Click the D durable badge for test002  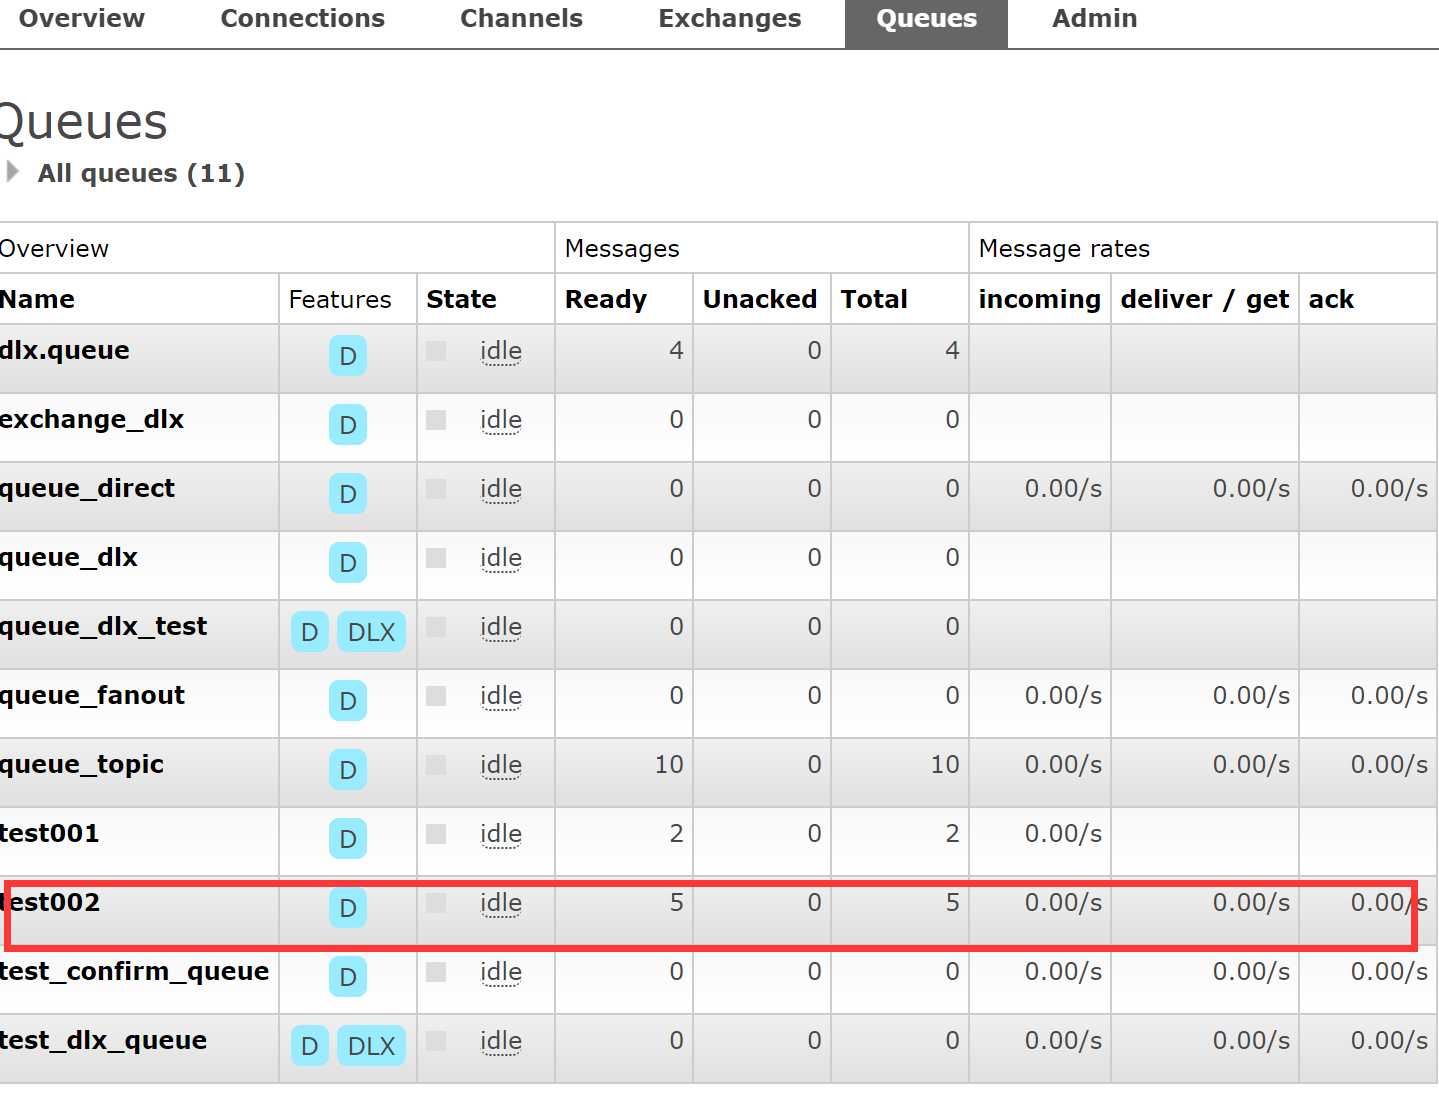pos(348,908)
